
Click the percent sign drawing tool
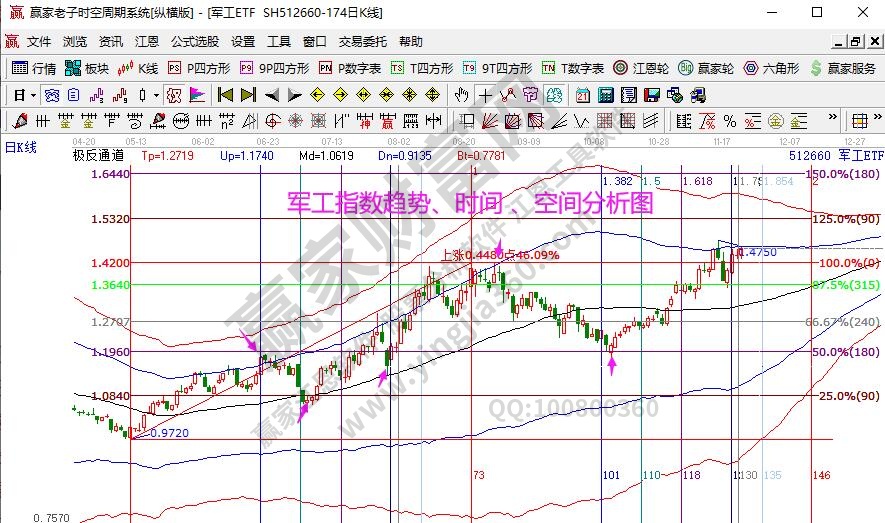(x=730, y=121)
